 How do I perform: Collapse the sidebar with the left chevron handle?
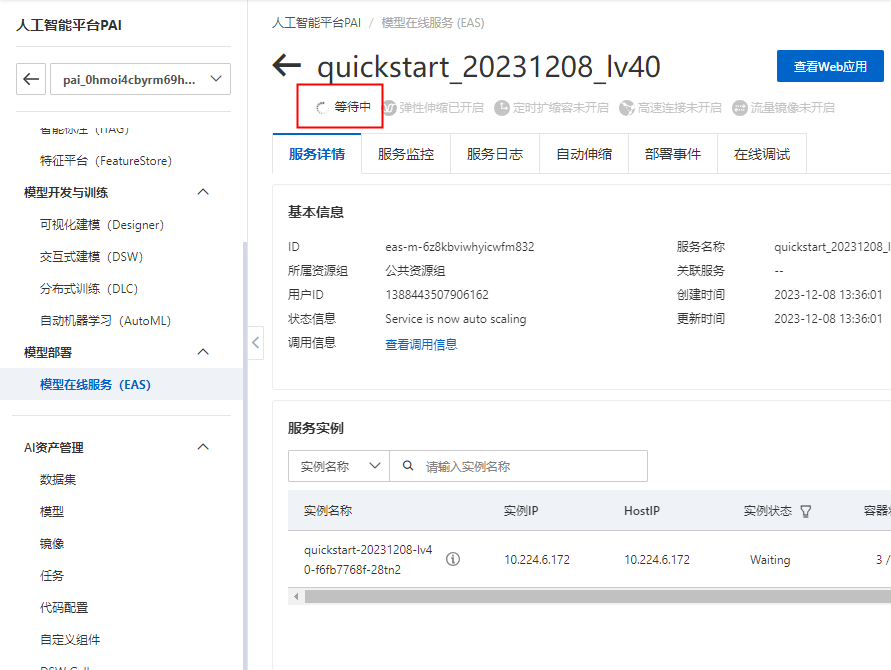tap(256, 343)
